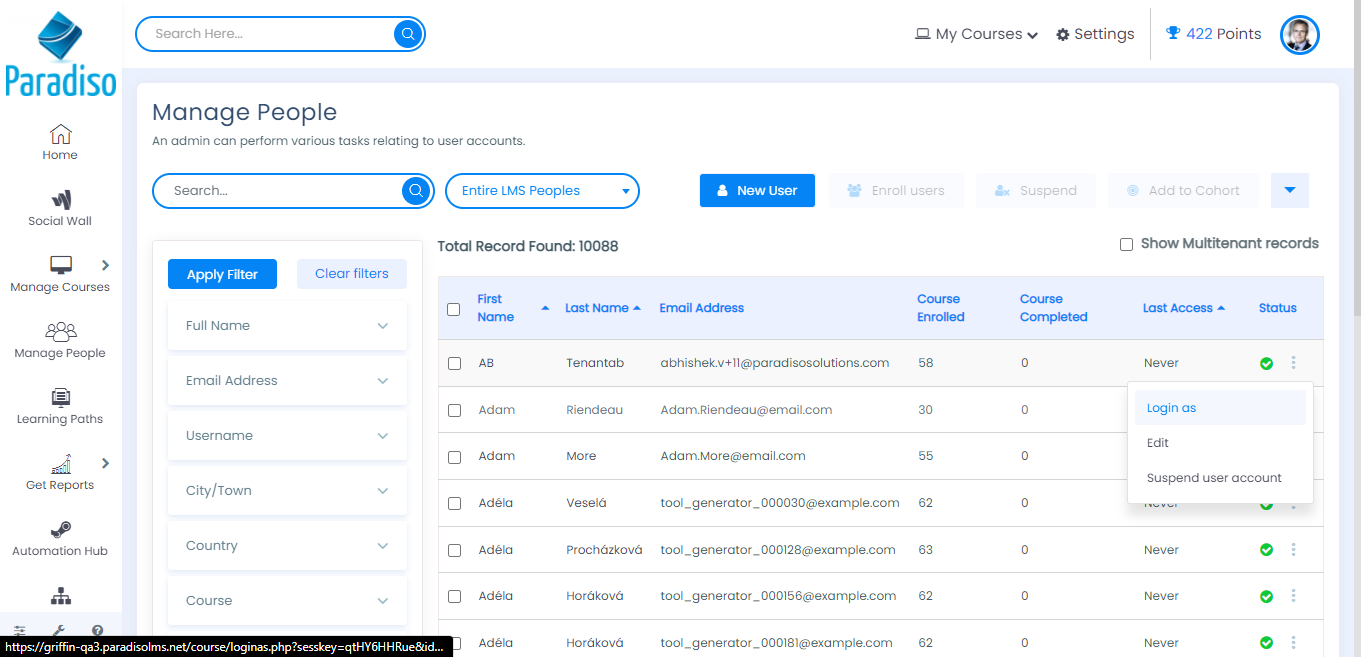Screen dimensions: 1361x657
Task: Select Suspend user account menu option
Action: [1213, 478]
